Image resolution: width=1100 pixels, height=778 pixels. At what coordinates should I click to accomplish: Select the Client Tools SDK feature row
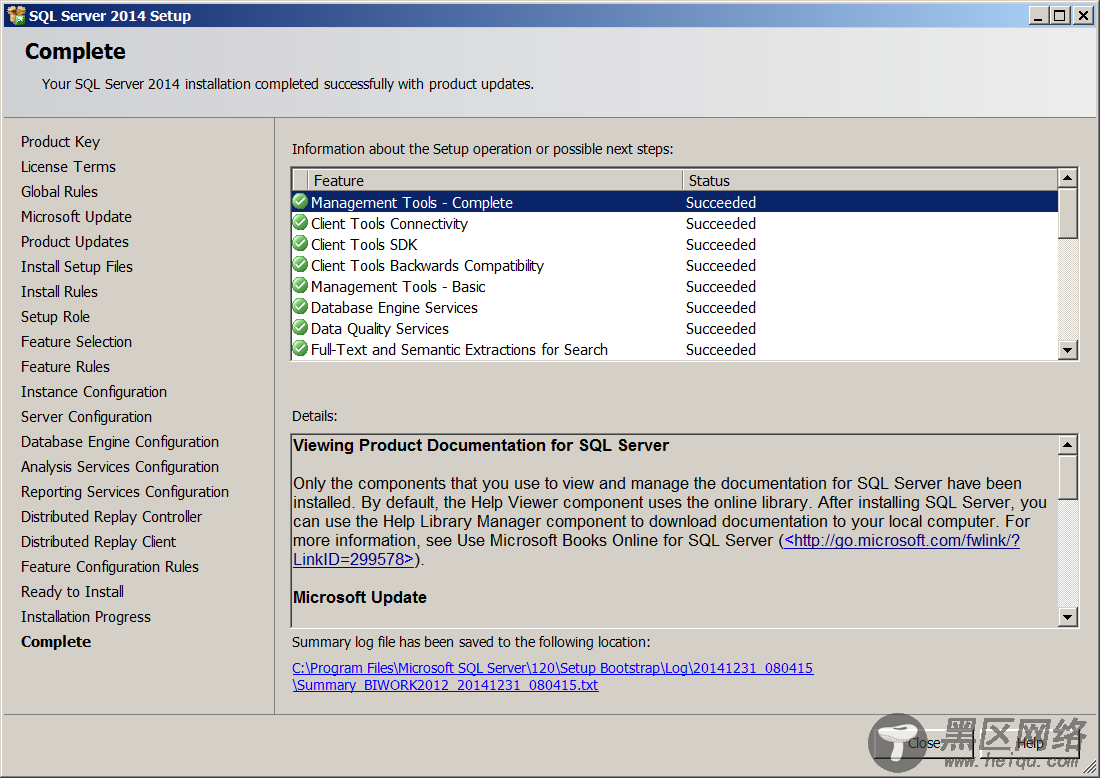click(675, 244)
